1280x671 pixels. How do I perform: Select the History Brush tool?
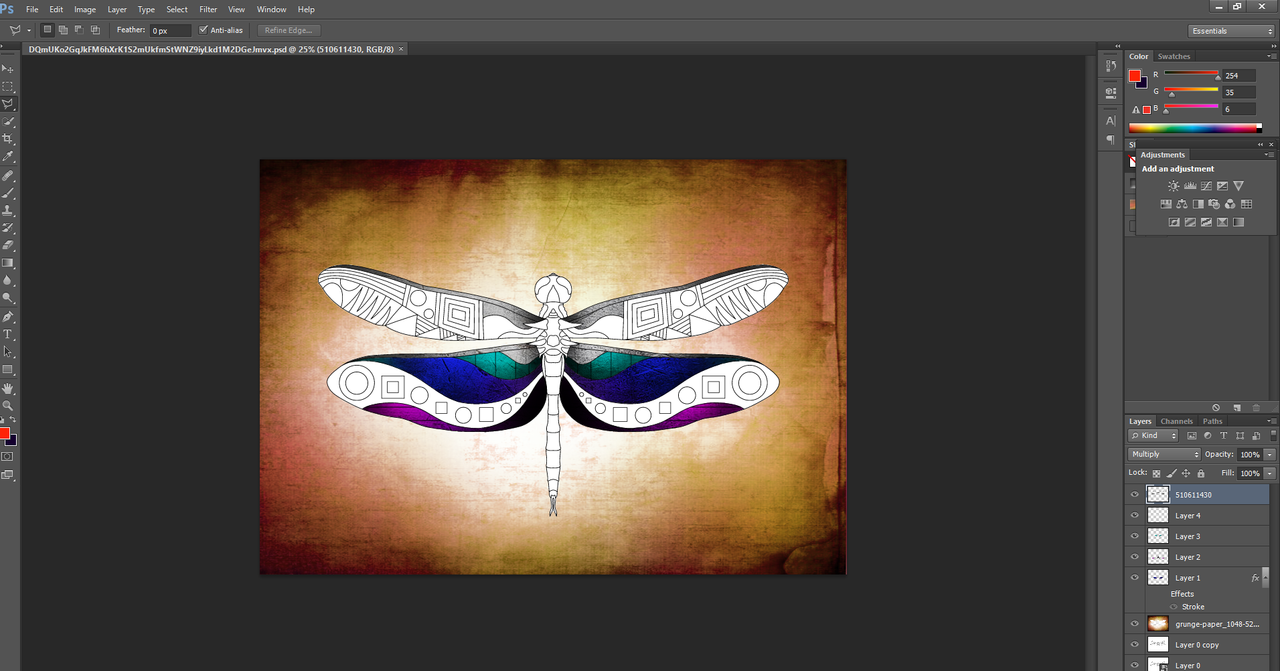[8, 228]
